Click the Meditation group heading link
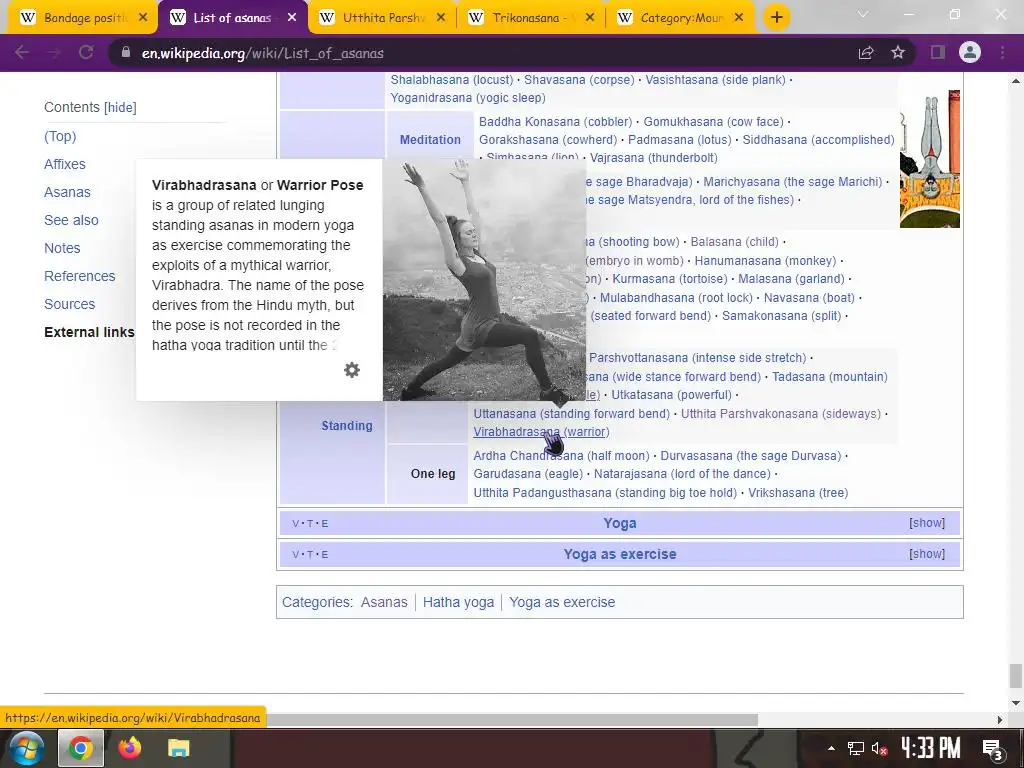This screenshot has width=1024, height=768. pos(430,140)
